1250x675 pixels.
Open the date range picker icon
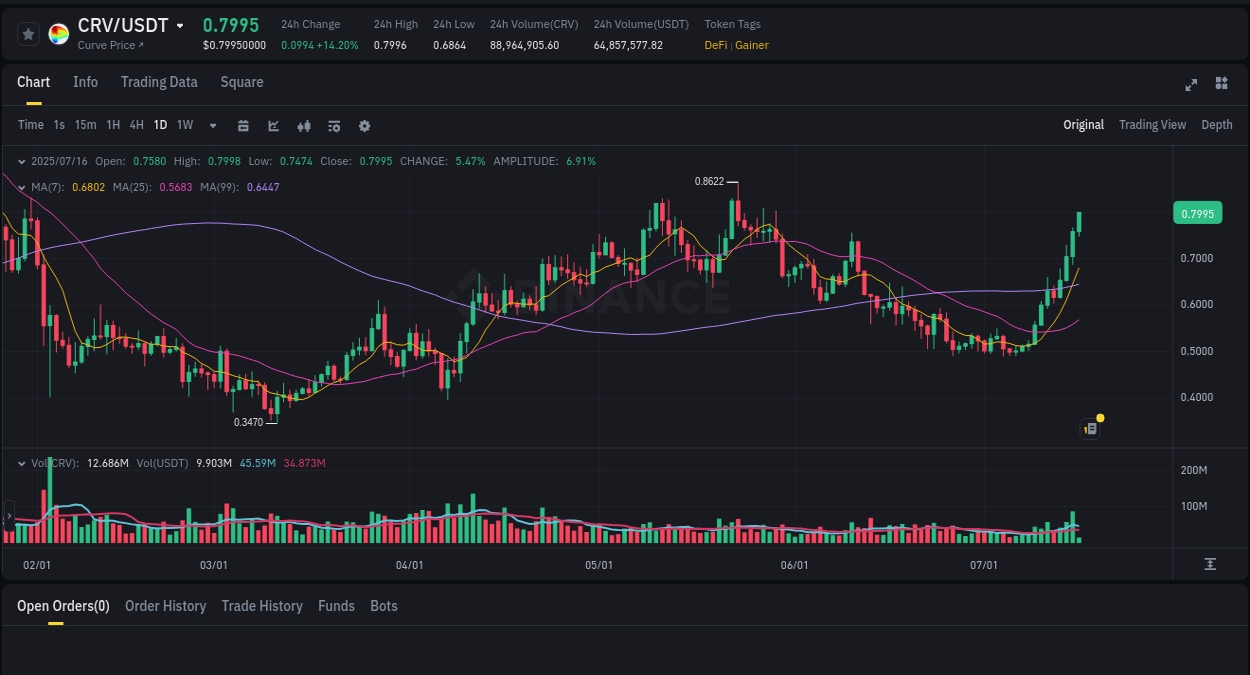pyautogui.click(x=243, y=125)
